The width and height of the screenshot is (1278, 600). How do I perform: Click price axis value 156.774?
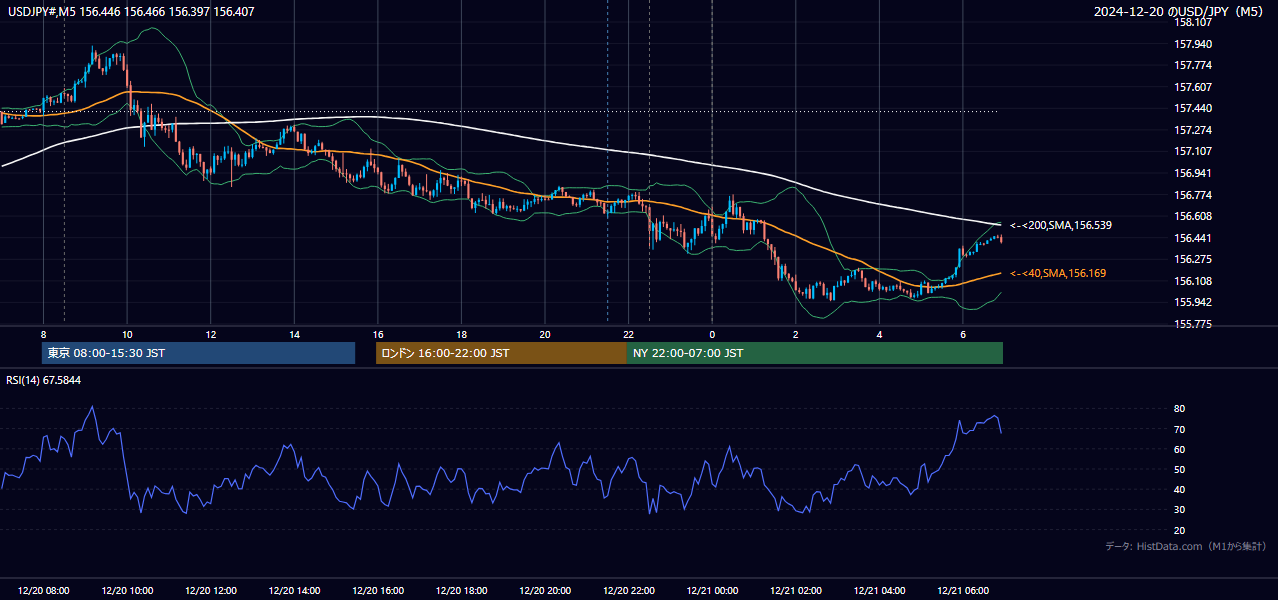point(1193,195)
